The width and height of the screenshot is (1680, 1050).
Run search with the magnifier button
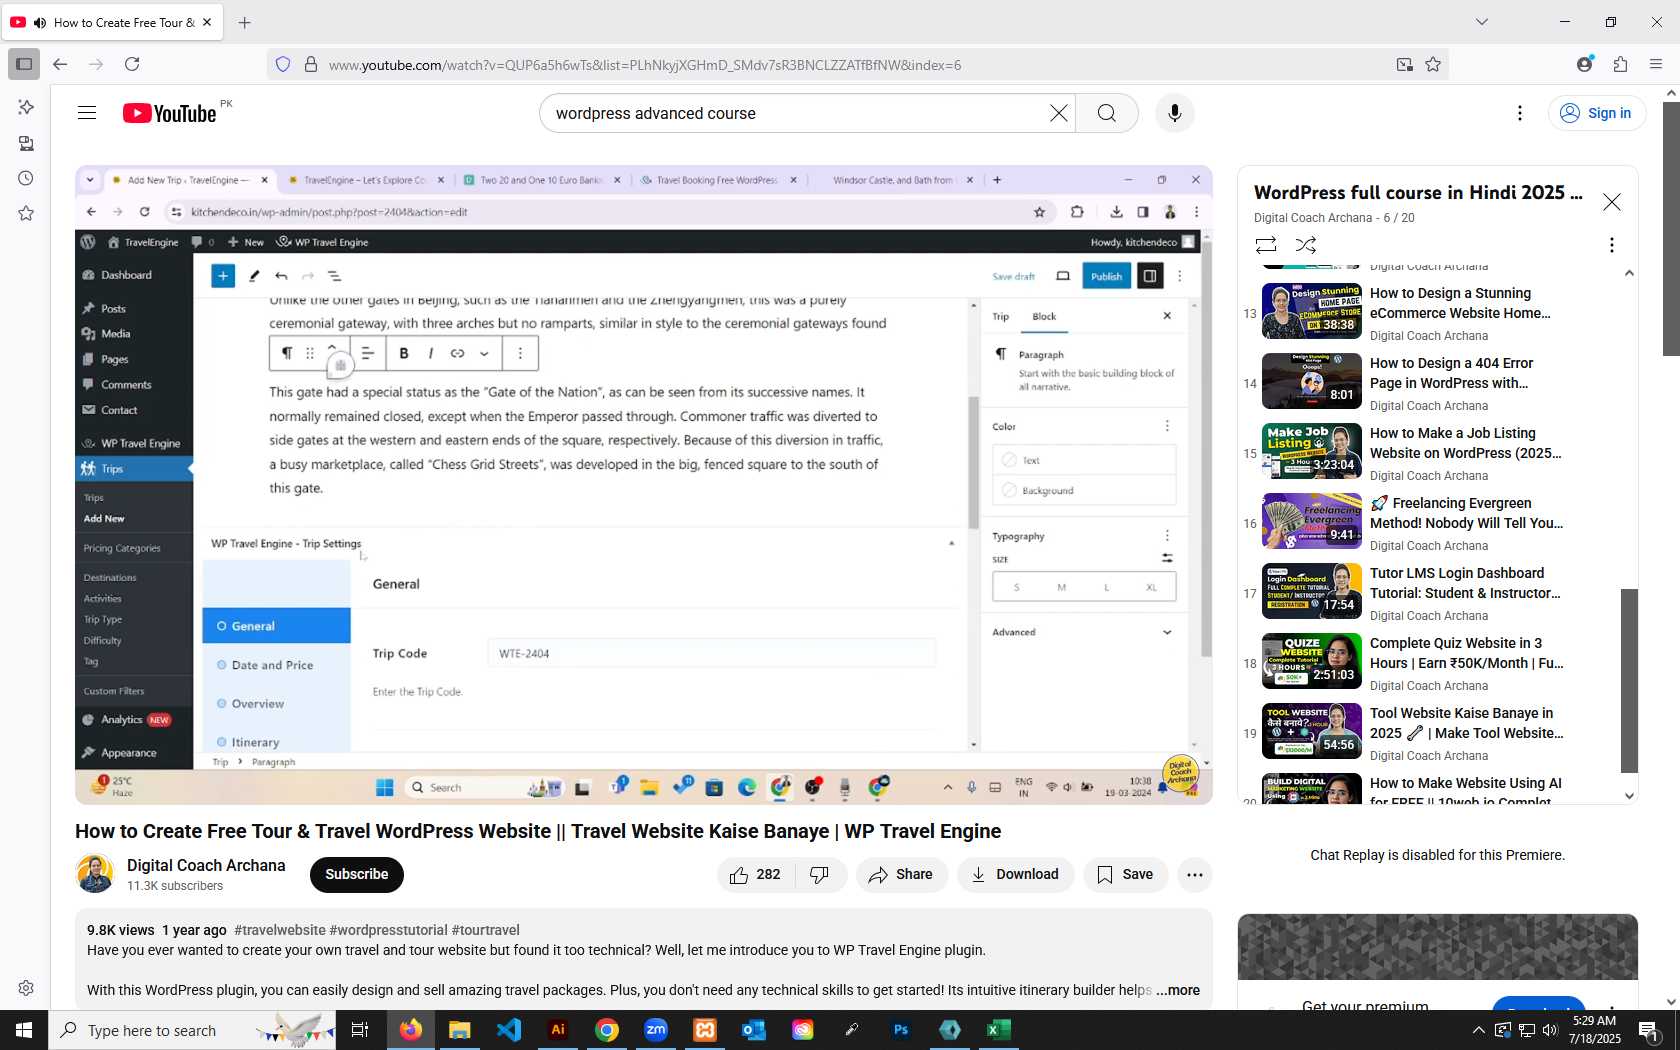click(x=1106, y=113)
